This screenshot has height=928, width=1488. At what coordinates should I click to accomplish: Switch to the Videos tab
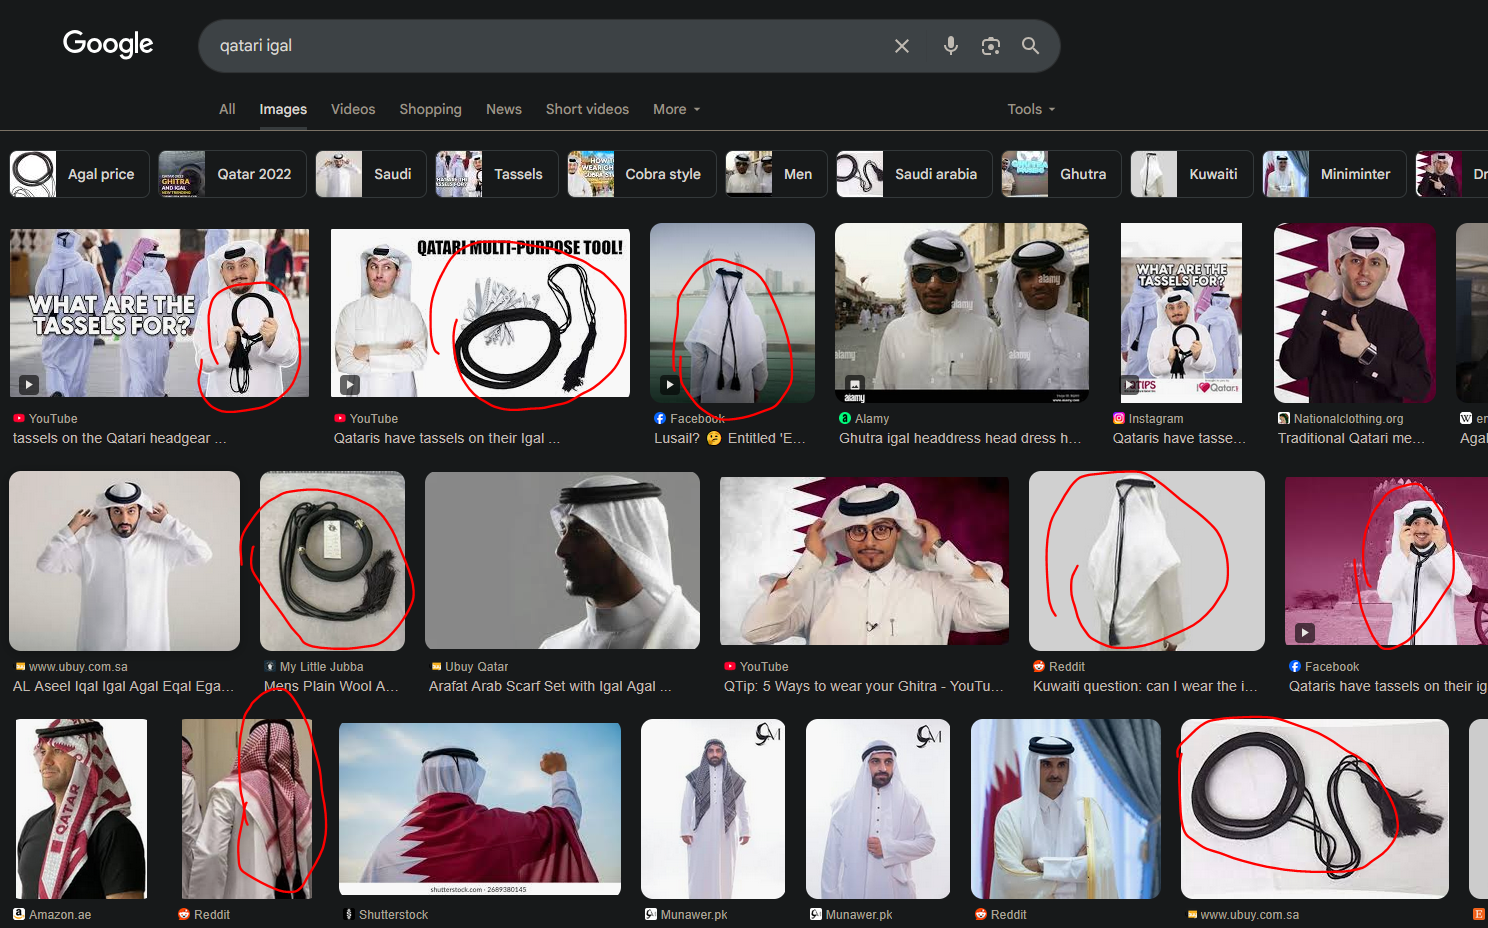(x=353, y=109)
